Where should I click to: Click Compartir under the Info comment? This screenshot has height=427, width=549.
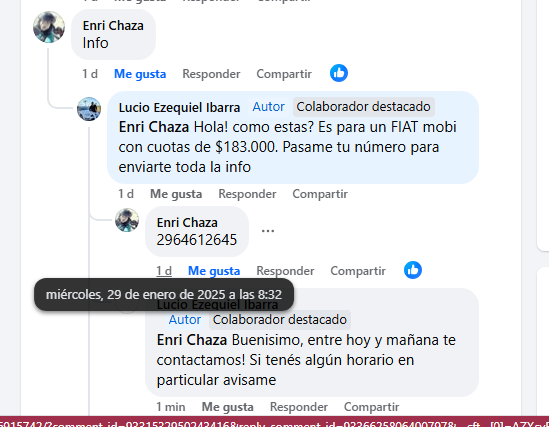[x=284, y=74]
